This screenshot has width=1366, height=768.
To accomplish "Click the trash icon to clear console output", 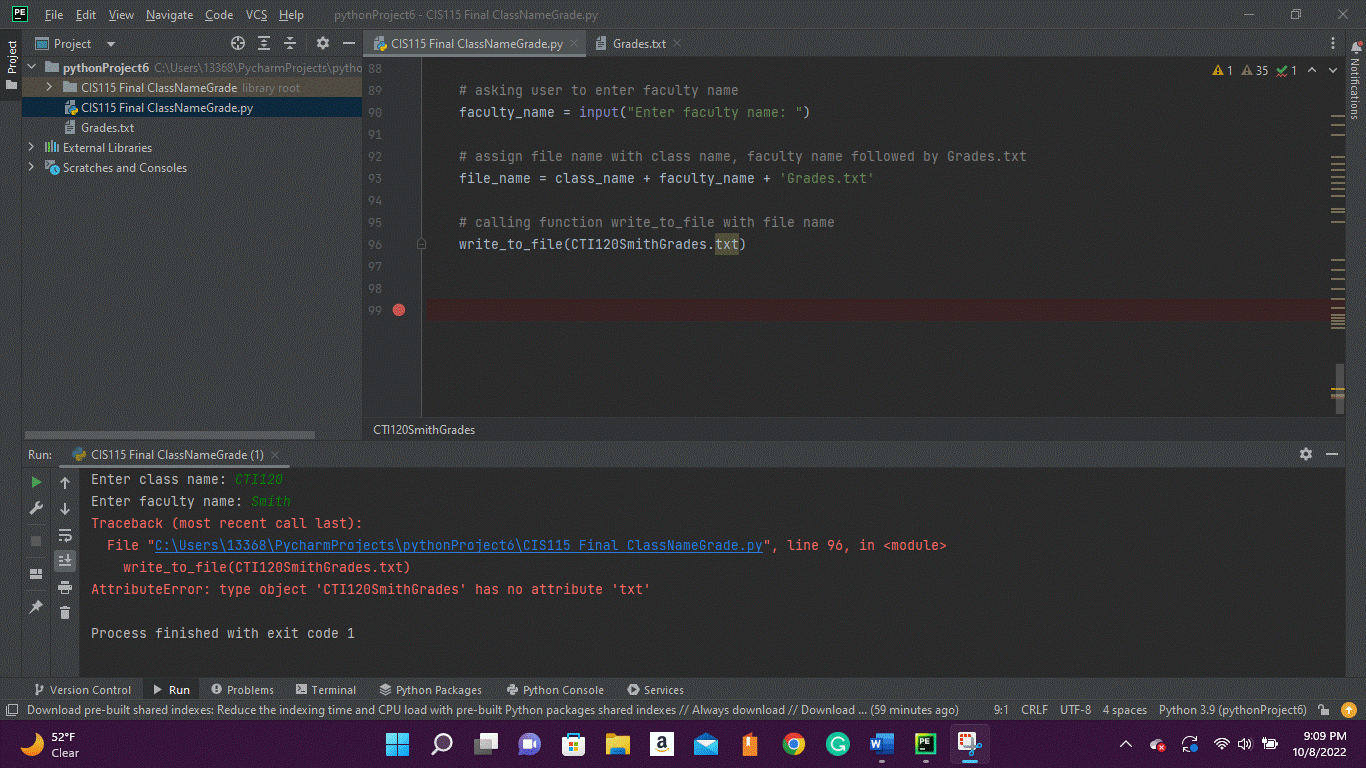I will pyautogui.click(x=65, y=612).
